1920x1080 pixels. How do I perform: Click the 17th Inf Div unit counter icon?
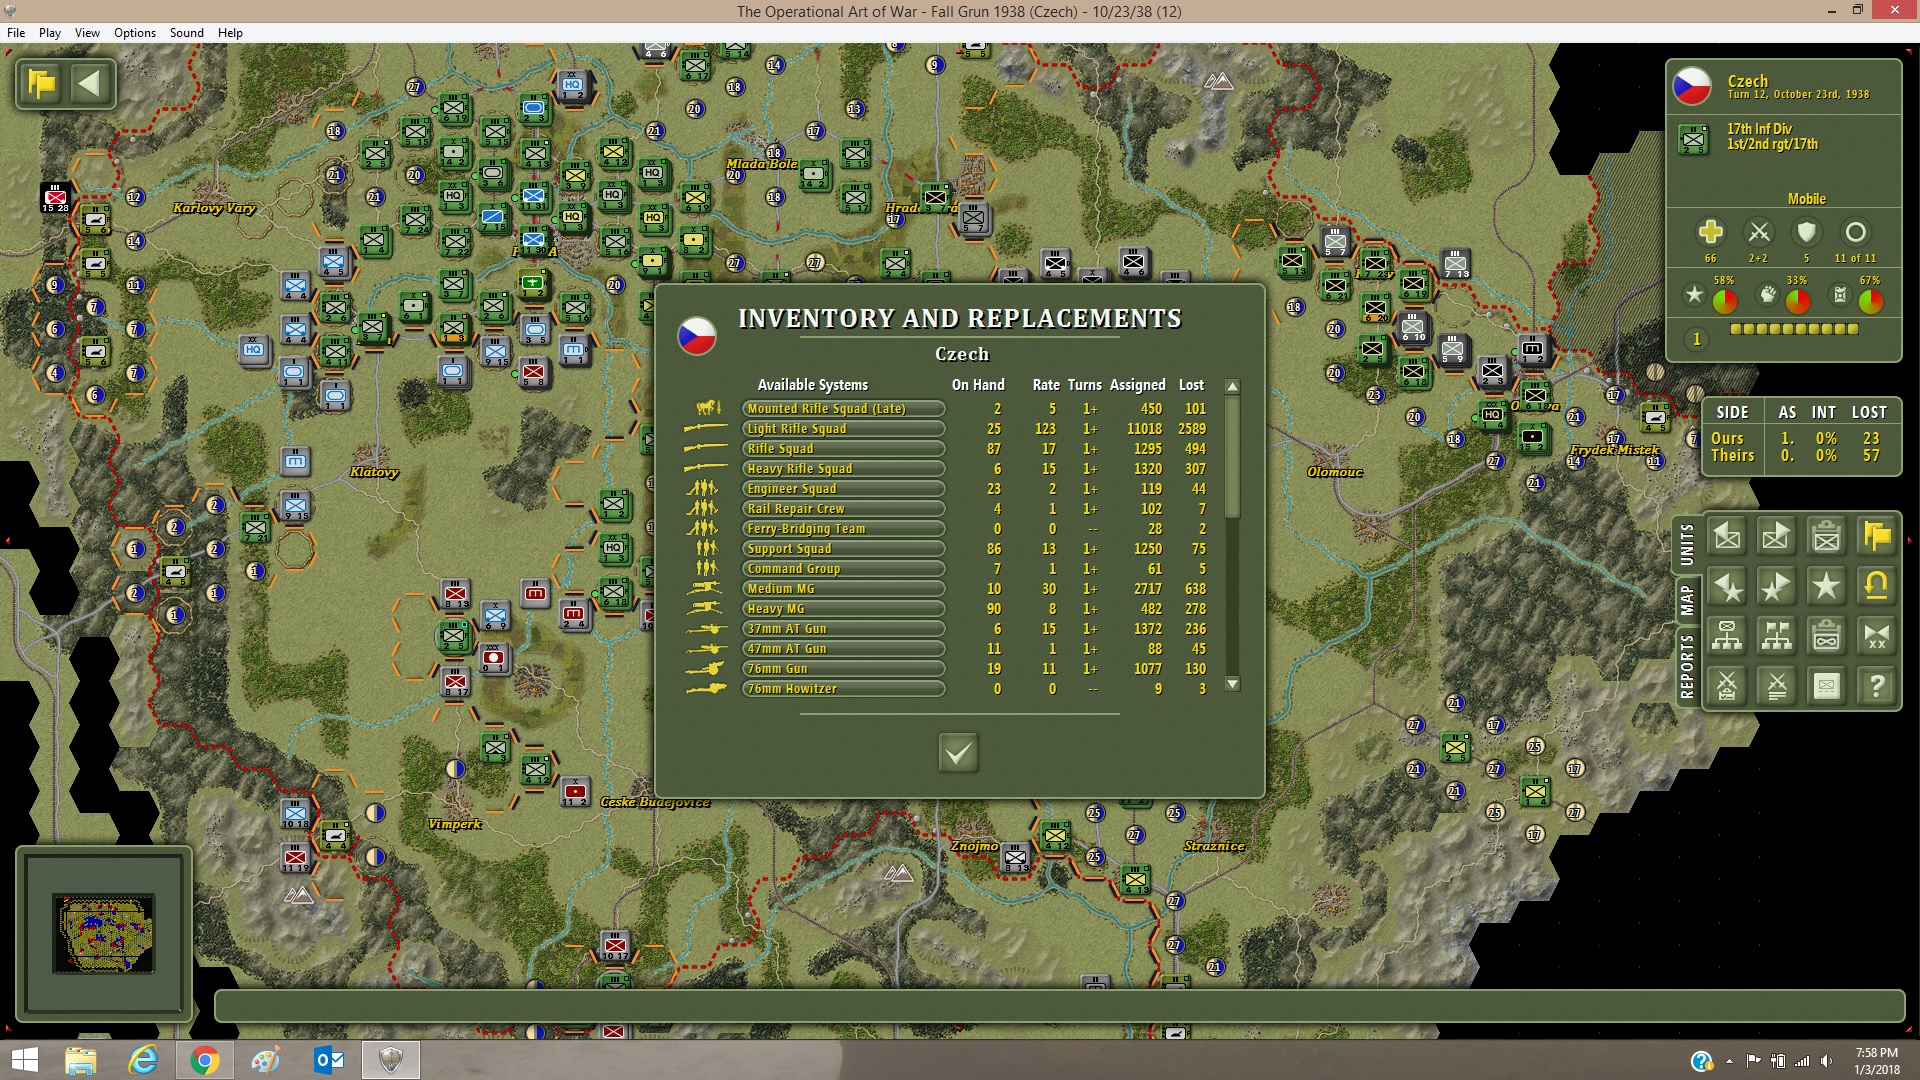coord(1693,139)
